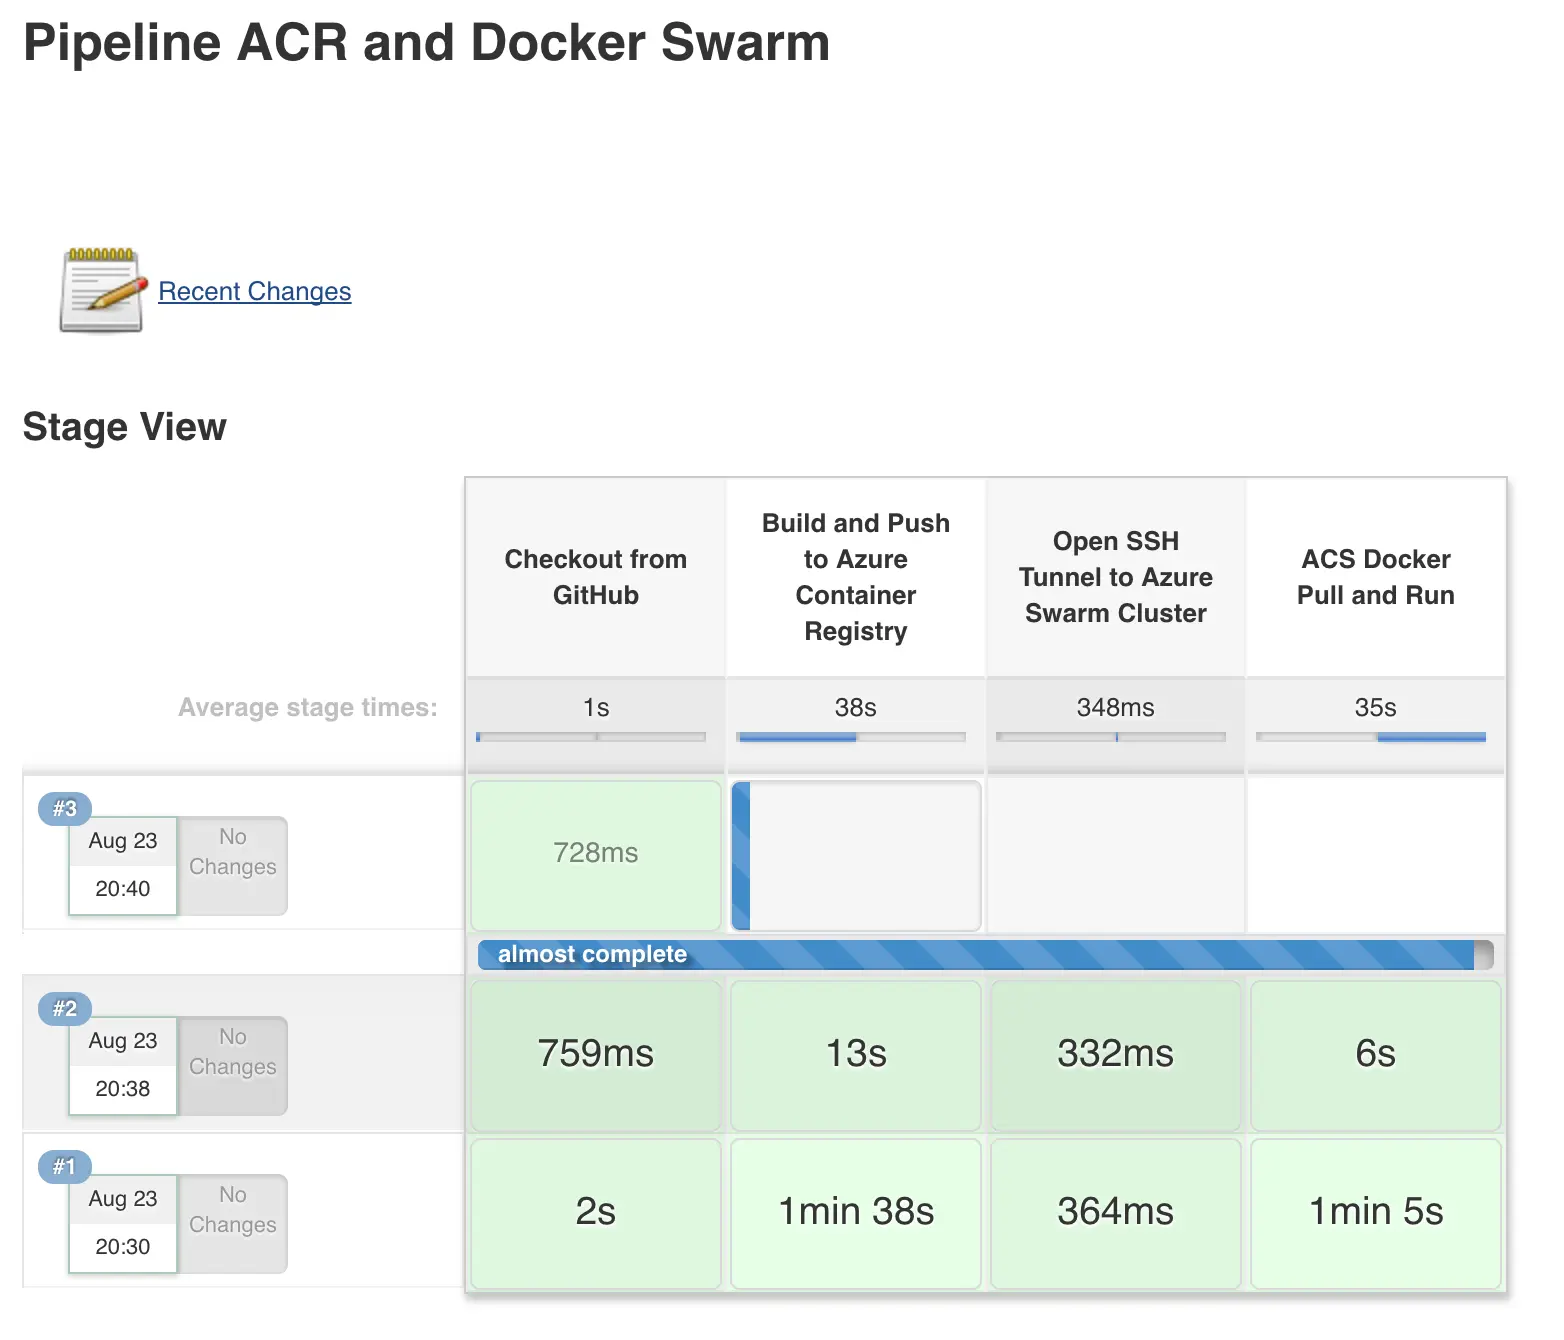This screenshot has height=1340, width=1564.
Task: Open the 759ms Checkout cell of build #2
Action: pyautogui.click(x=595, y=1054)
